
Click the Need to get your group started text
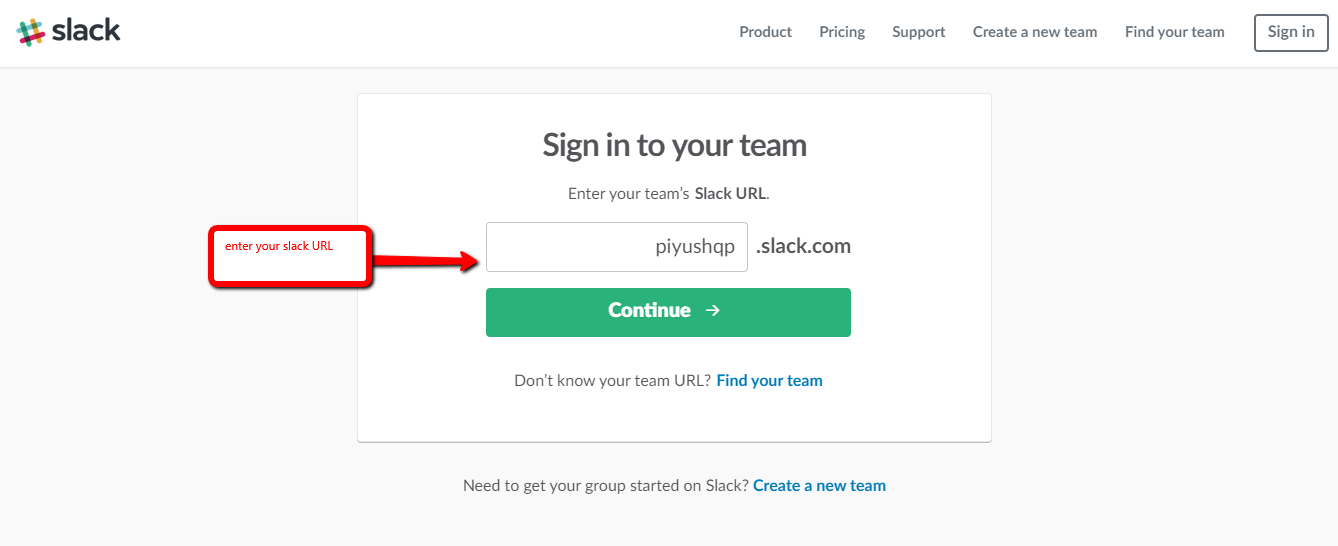pos(605,486)
